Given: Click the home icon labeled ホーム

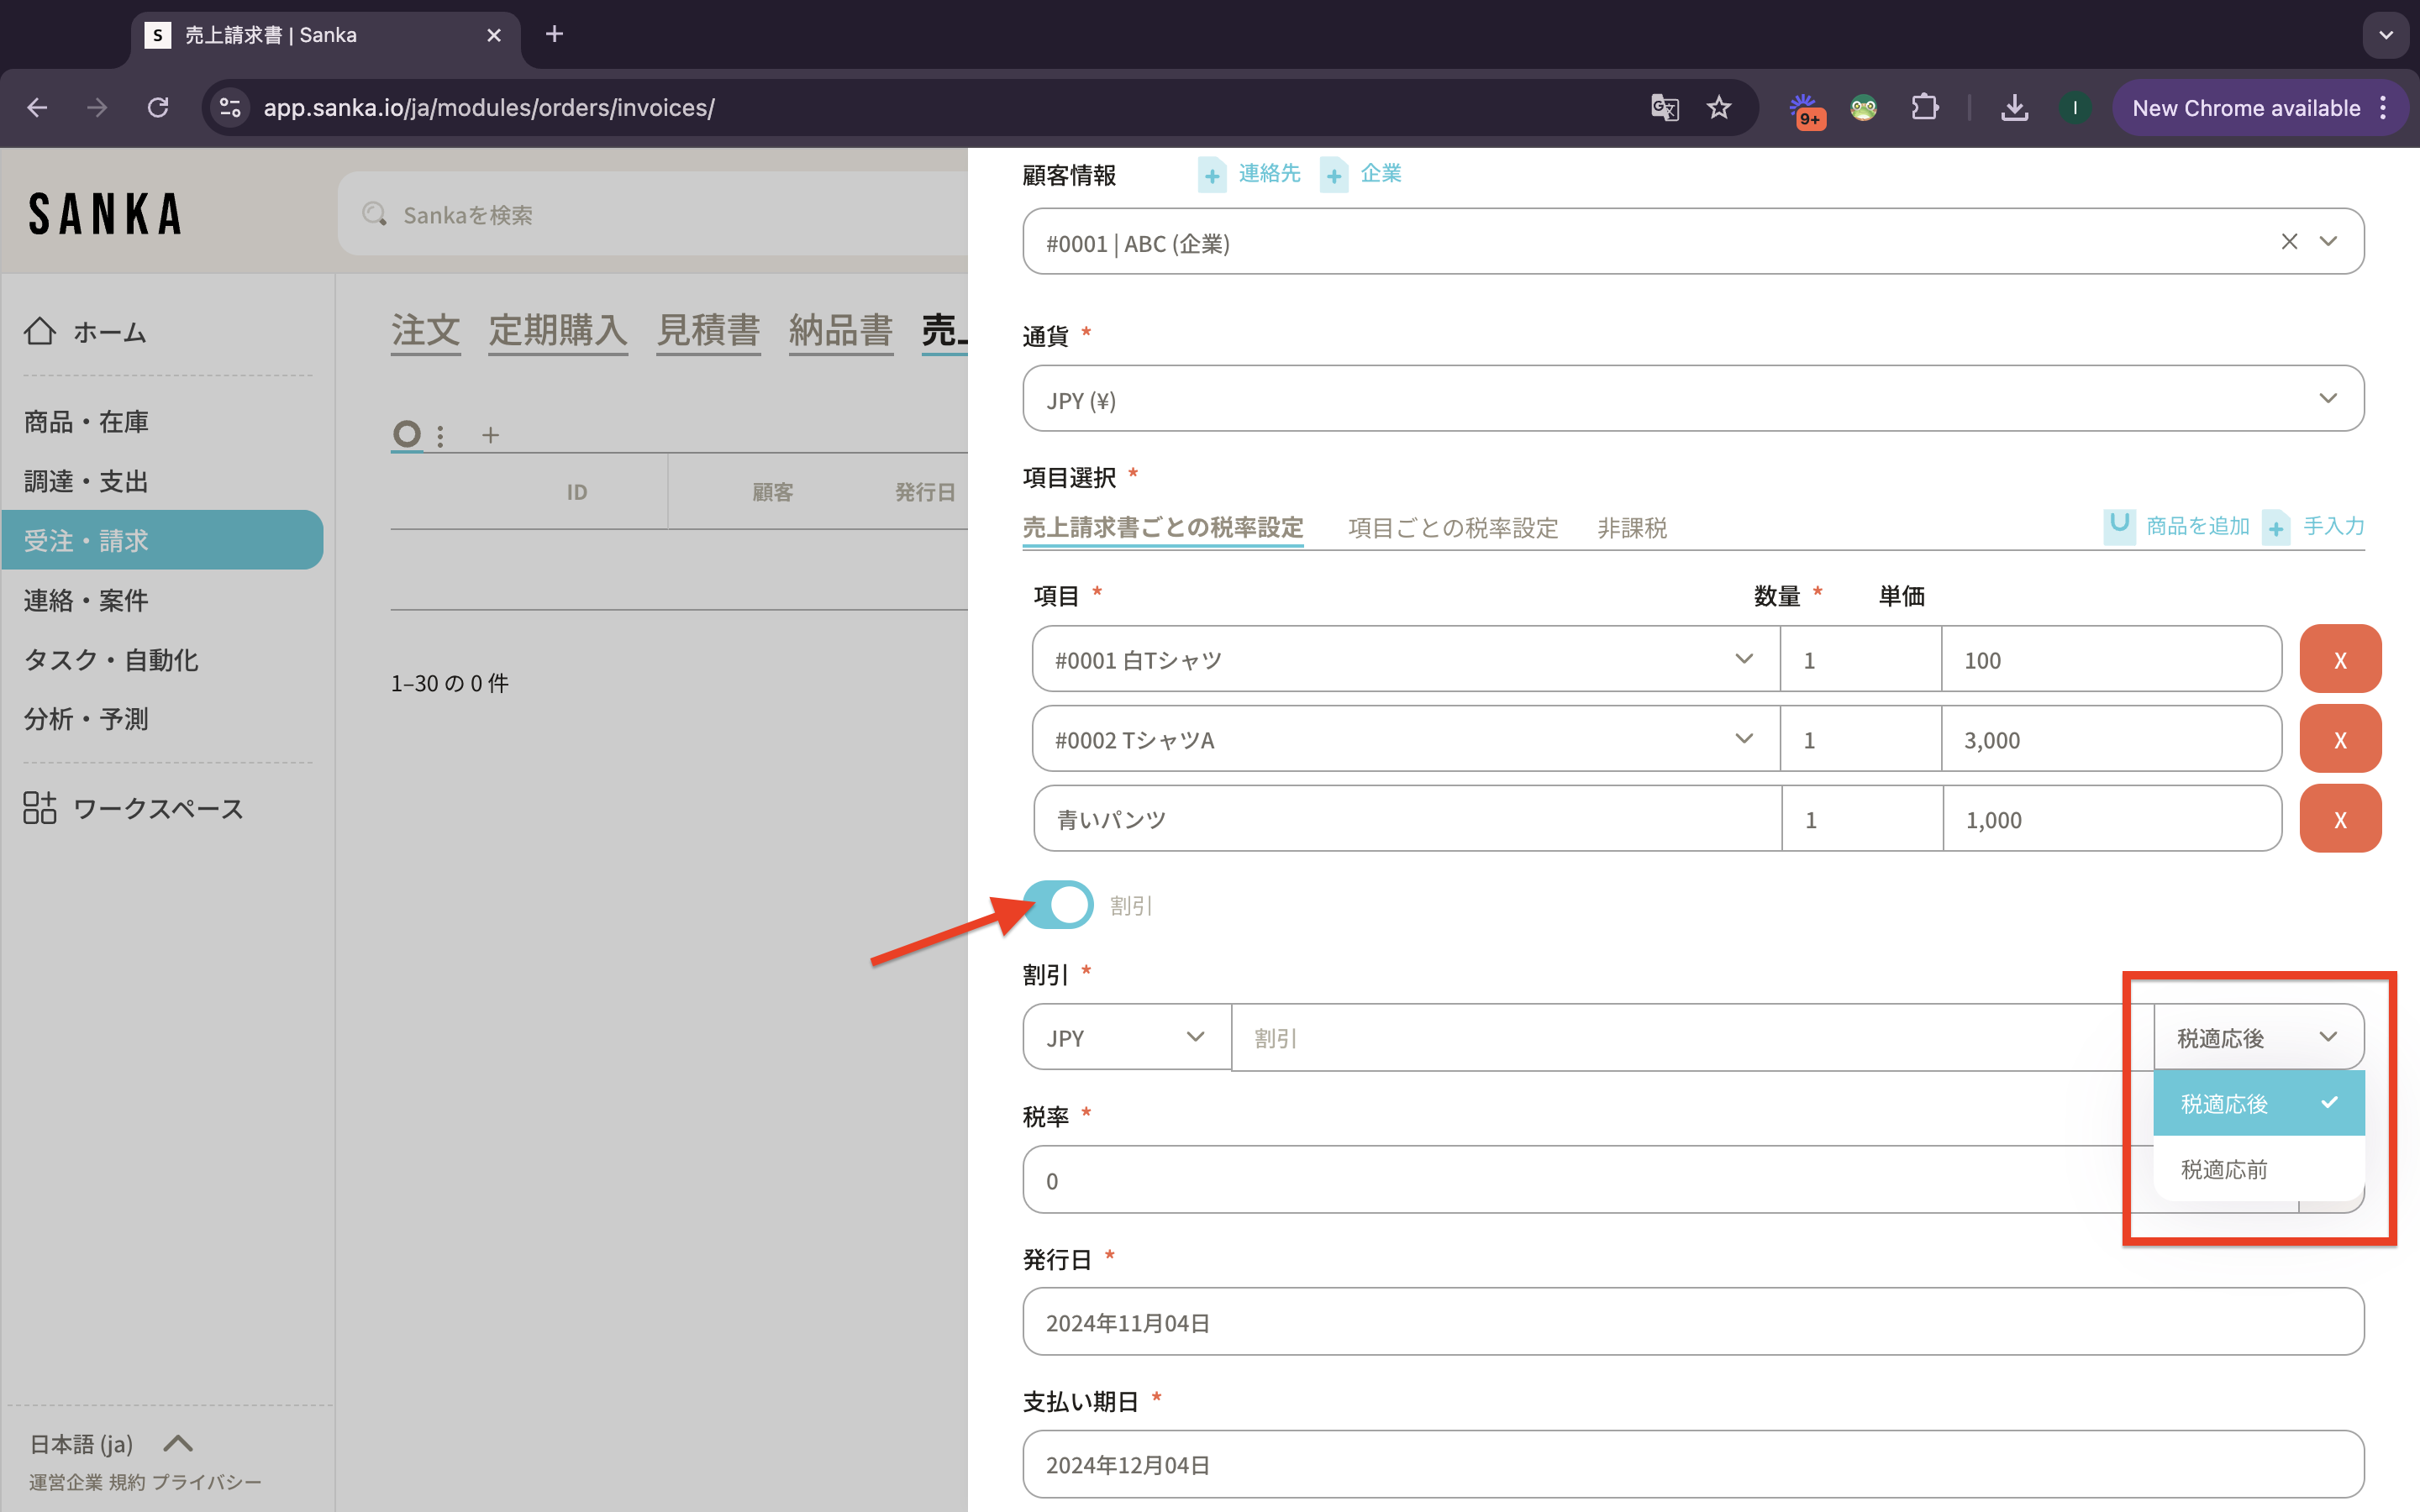Looking at the screenshot, I should tap(40, 331).
